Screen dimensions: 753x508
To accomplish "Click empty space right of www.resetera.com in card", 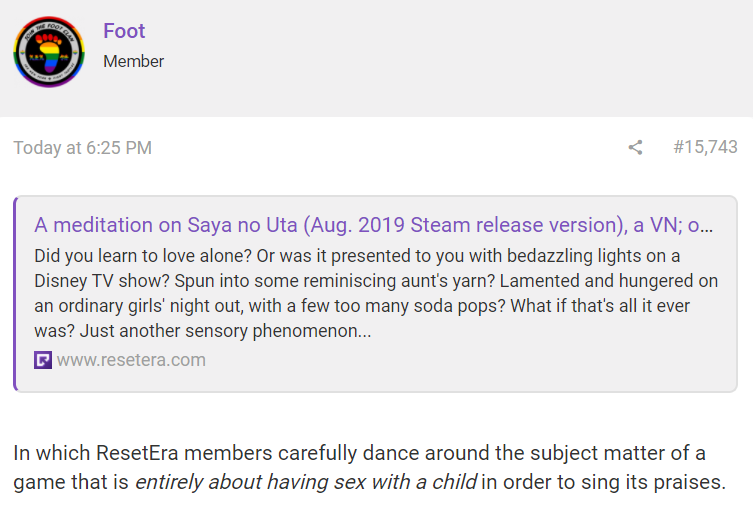I will click(471, 360).
